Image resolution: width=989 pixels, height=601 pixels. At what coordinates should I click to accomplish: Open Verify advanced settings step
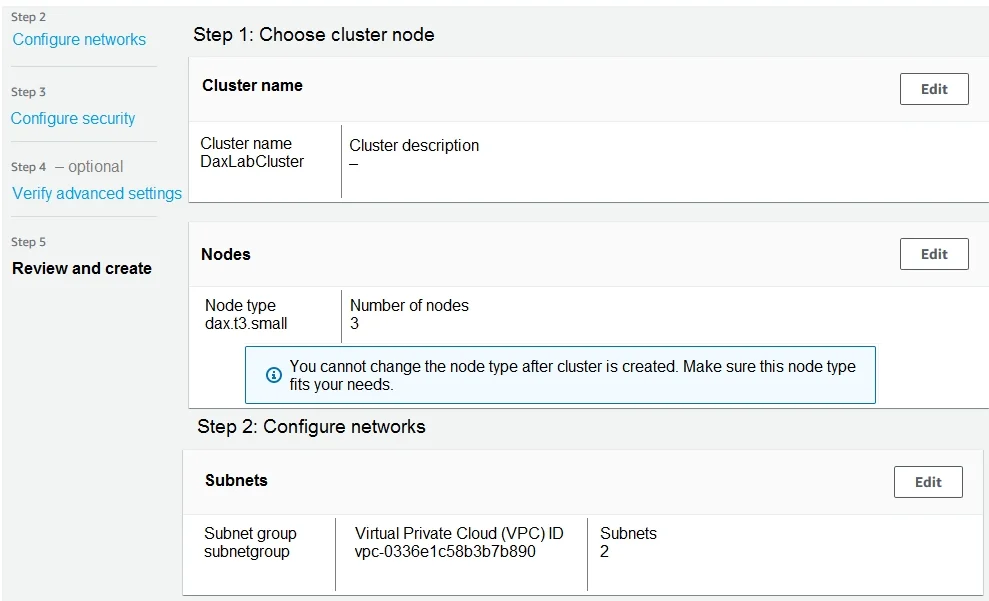click(97, 193)
